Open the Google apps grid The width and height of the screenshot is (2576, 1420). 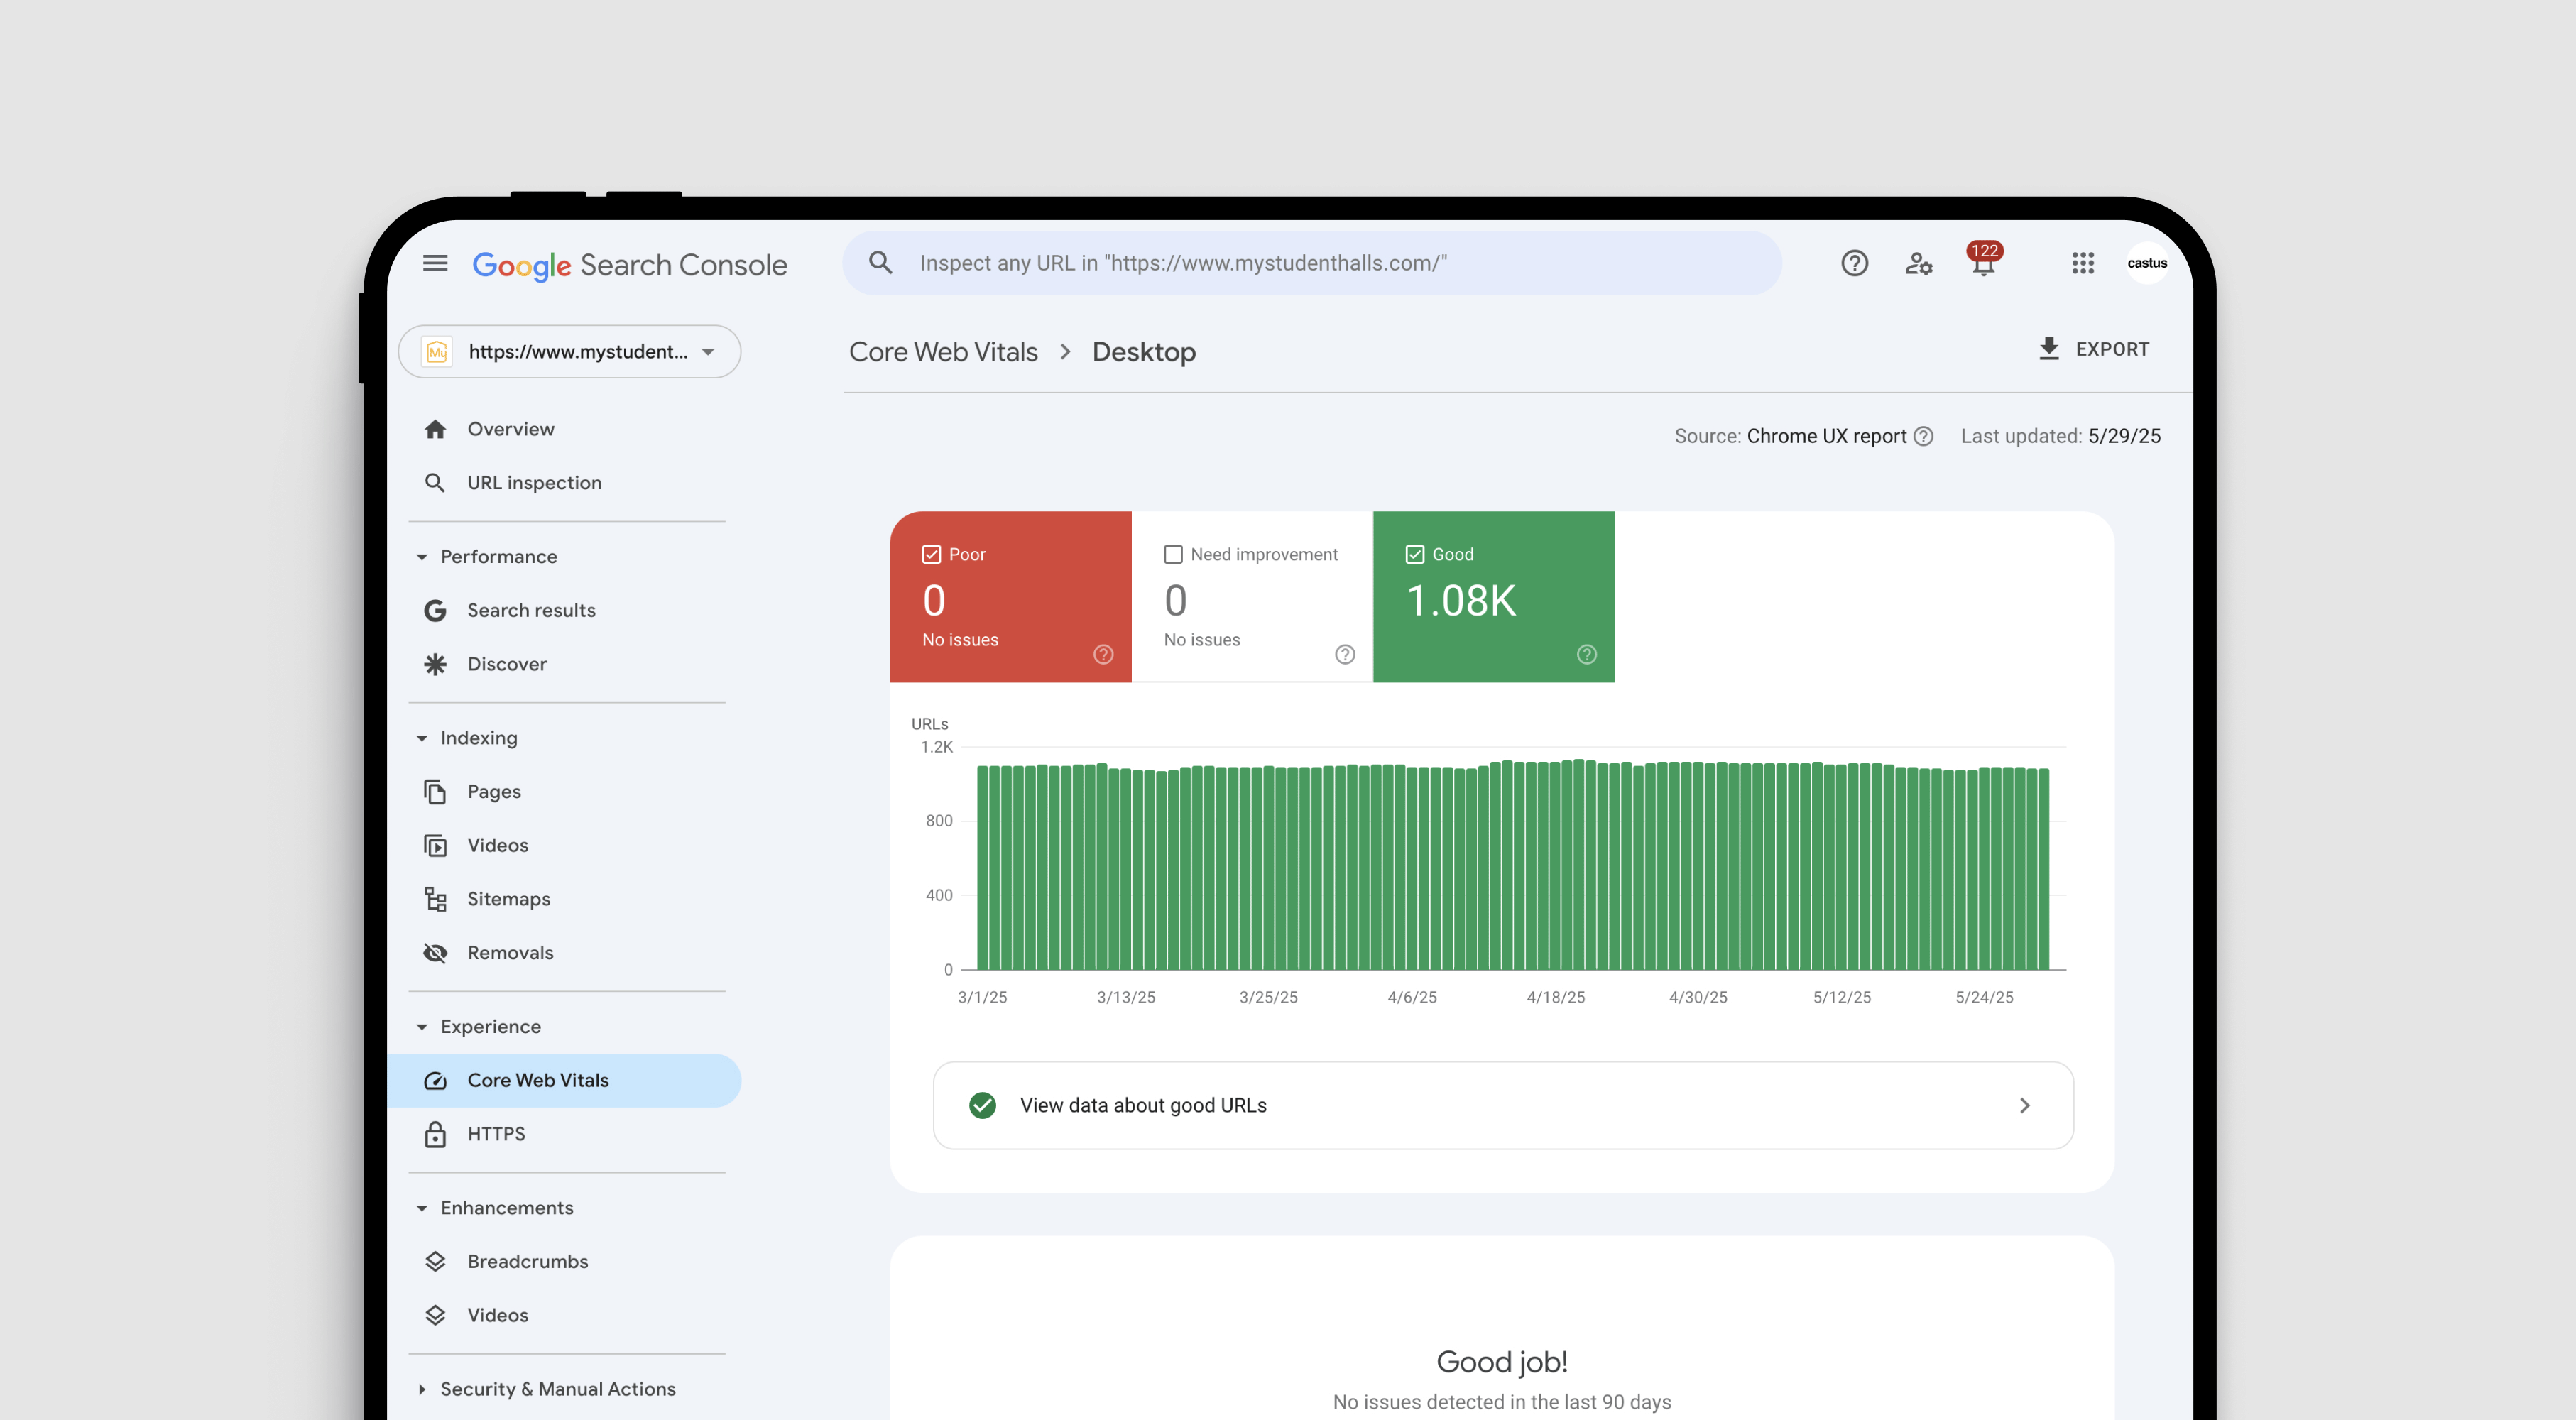[2083, 263]
